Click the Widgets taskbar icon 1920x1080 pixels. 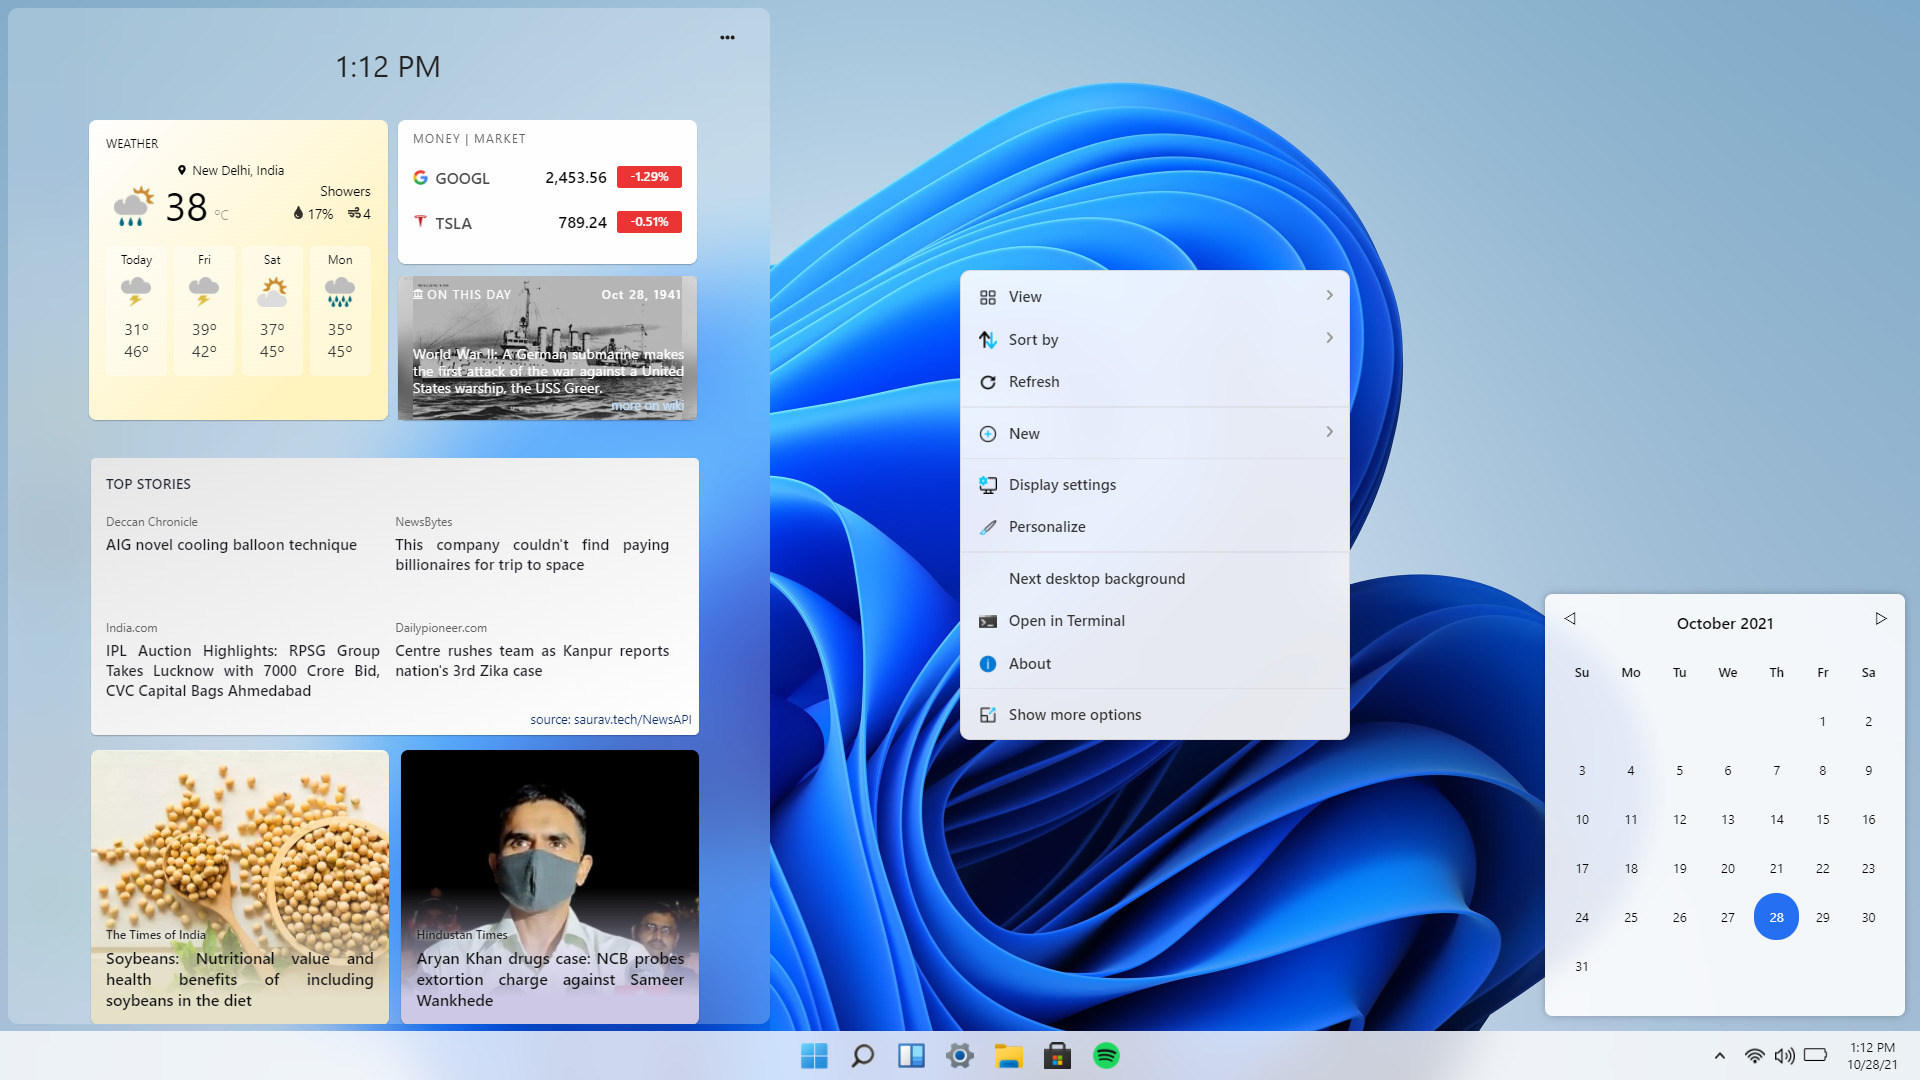click(911, 1056)
